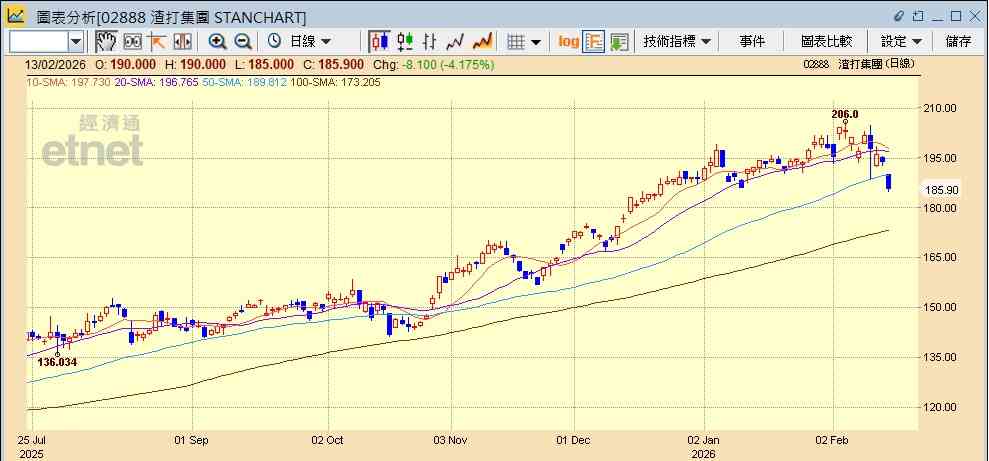Click the date 13/02/2026 in the info bar
Image resolution: width=989 pixels, height=461 pixels.
(57, 65)
